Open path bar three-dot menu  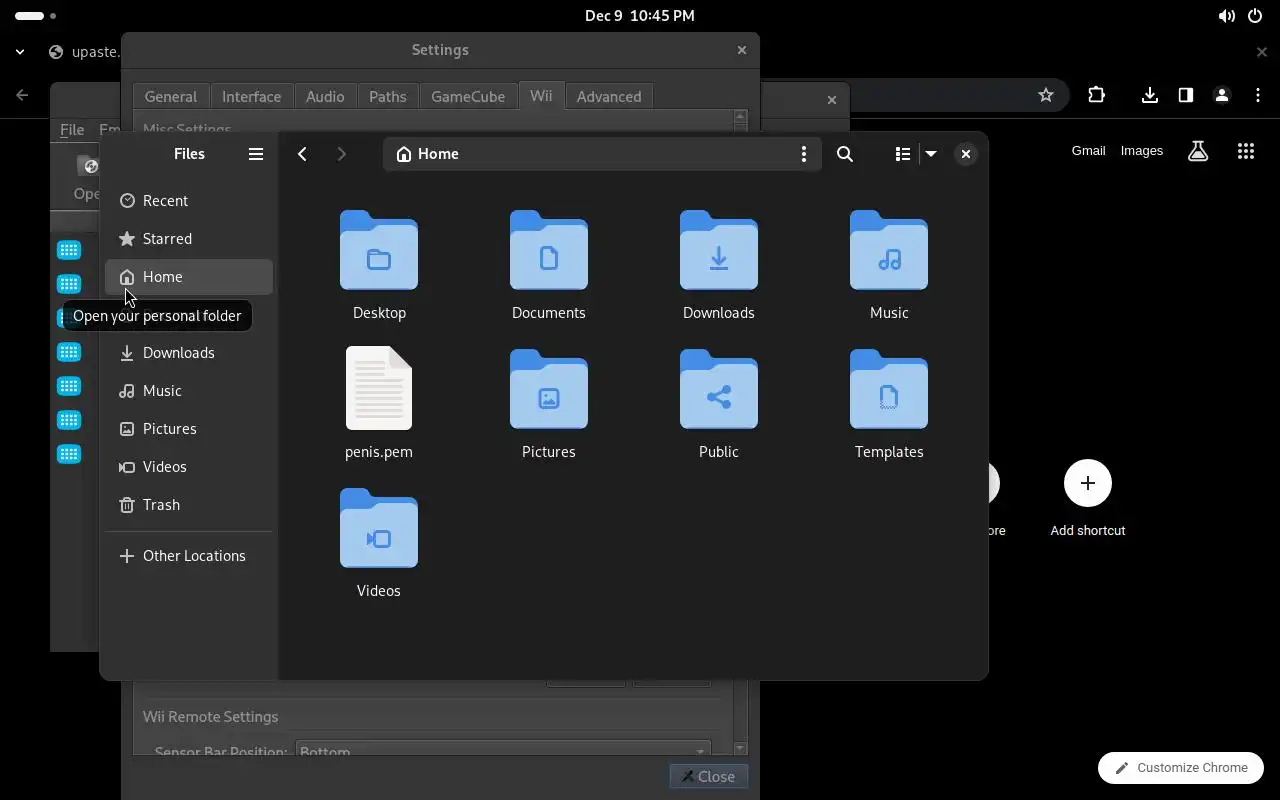pyautogui.click(x=804, y=154)
